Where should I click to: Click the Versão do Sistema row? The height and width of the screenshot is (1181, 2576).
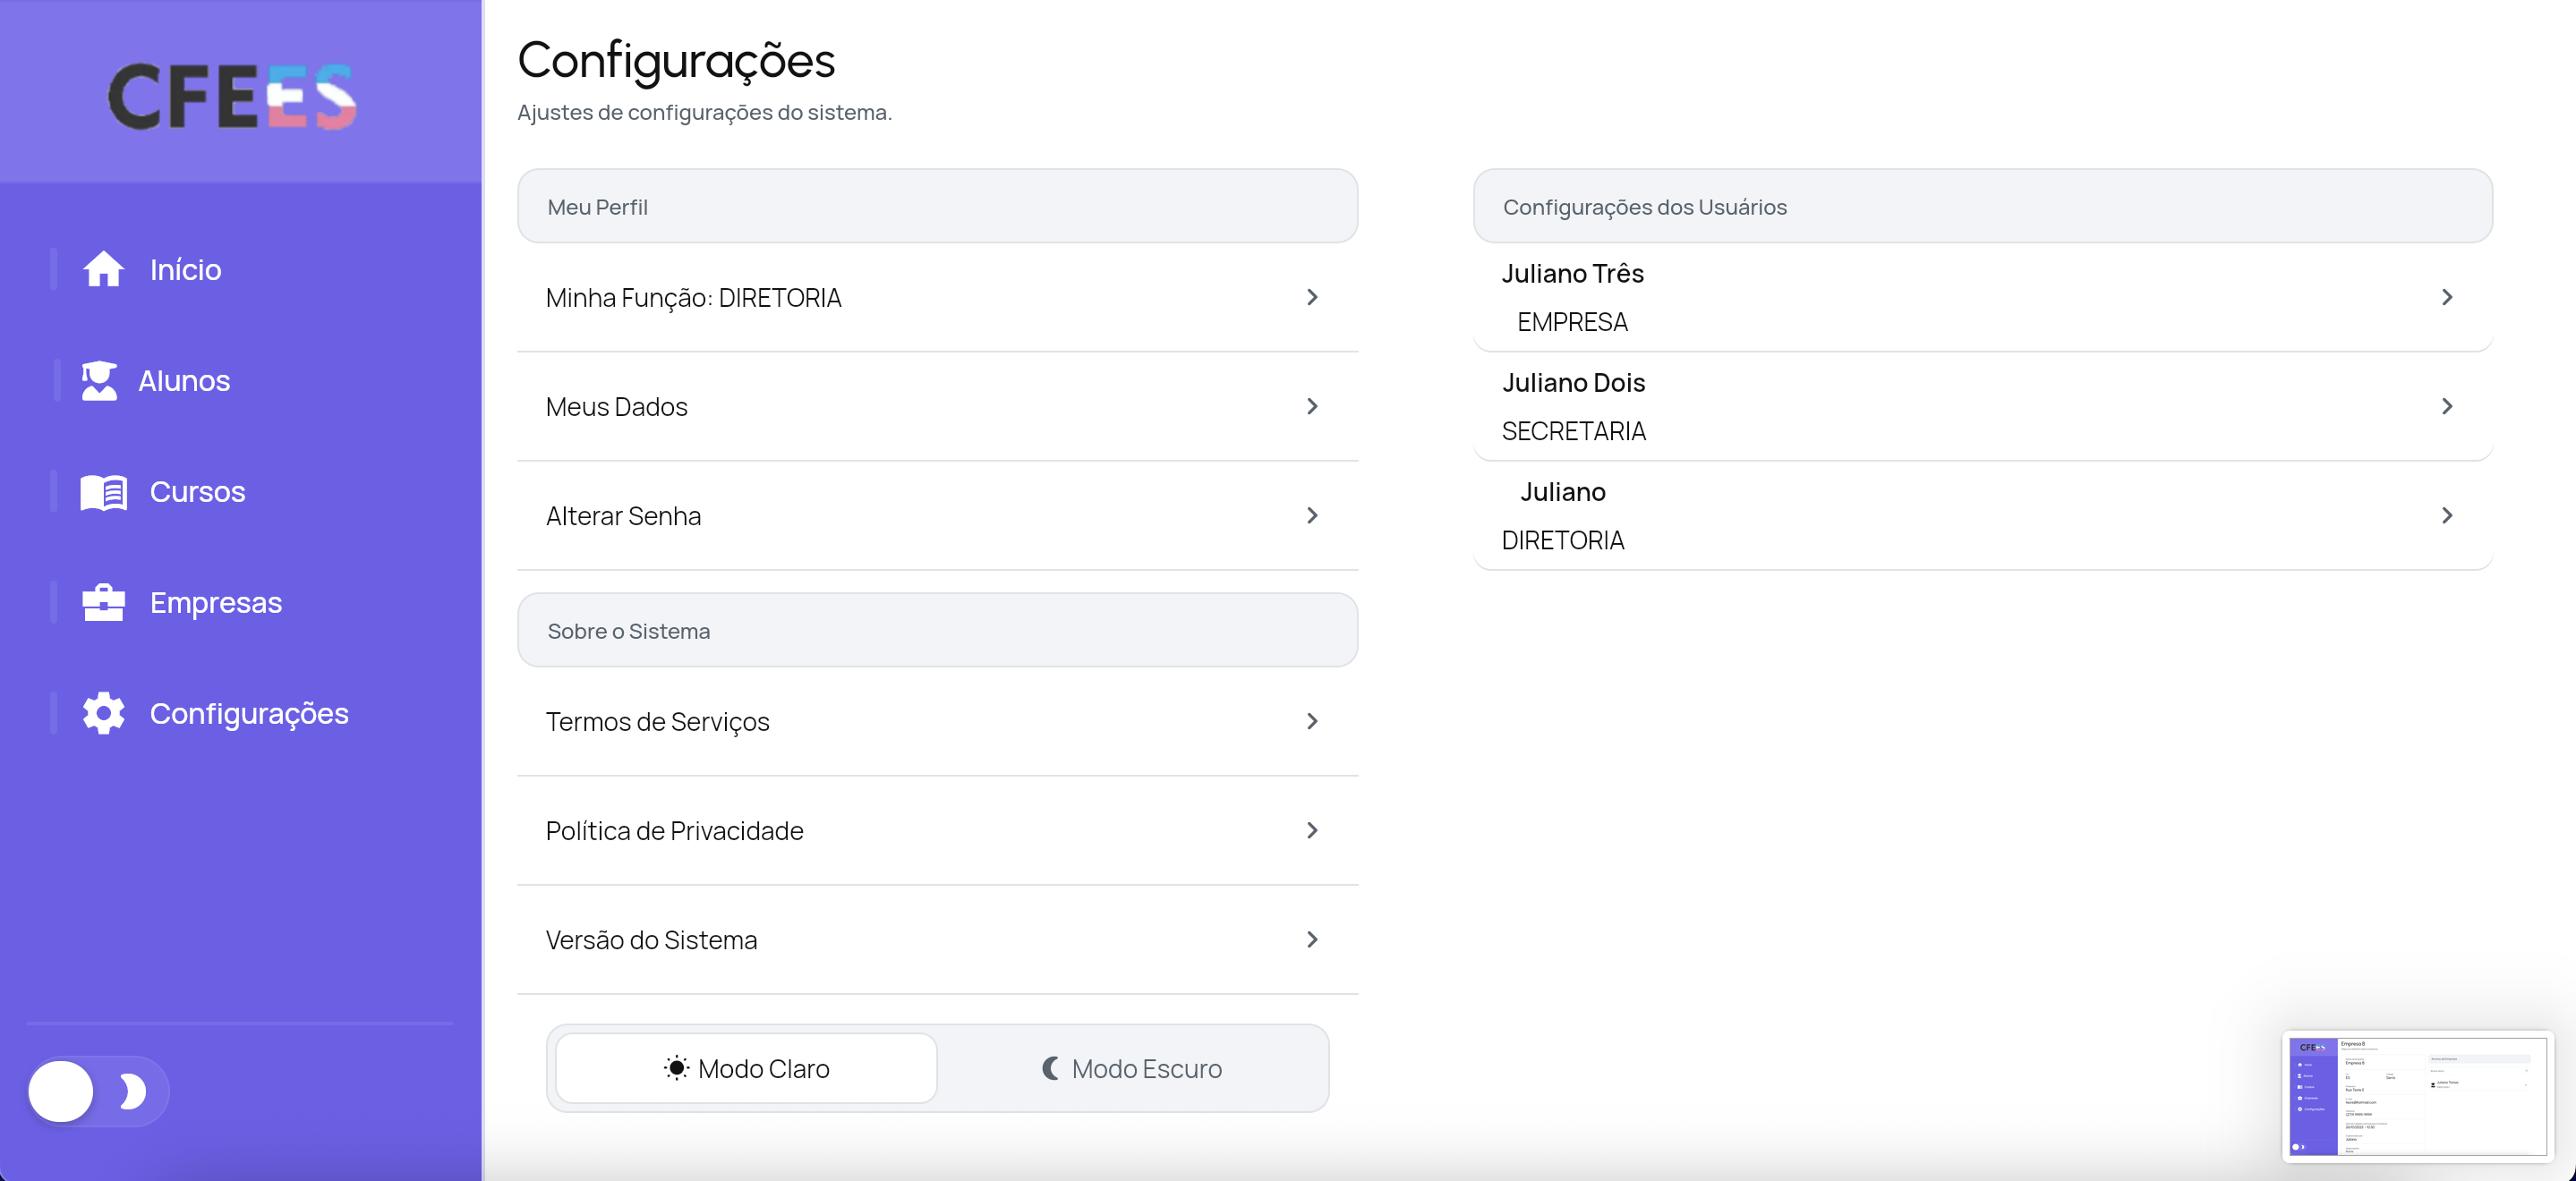click(936, 940)
